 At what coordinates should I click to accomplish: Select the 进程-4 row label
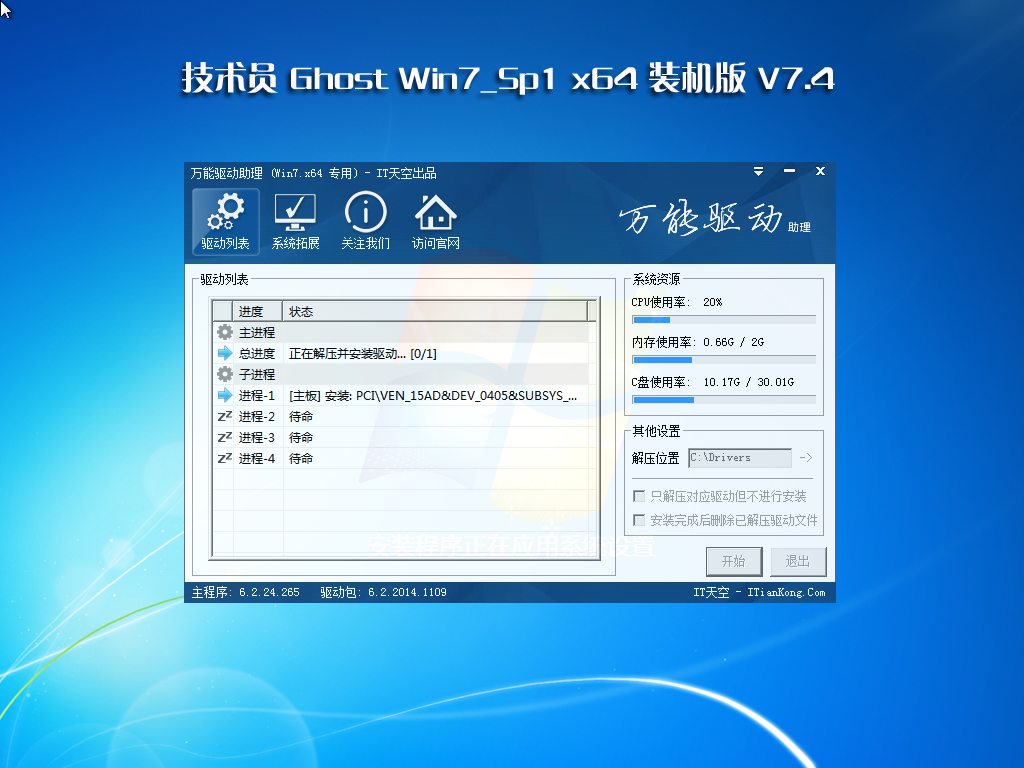(x=257, y=458)
